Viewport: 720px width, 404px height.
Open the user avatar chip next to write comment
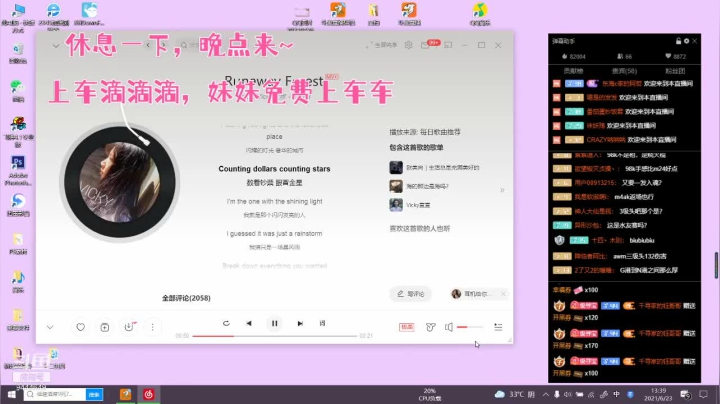(x=473, y=294)
